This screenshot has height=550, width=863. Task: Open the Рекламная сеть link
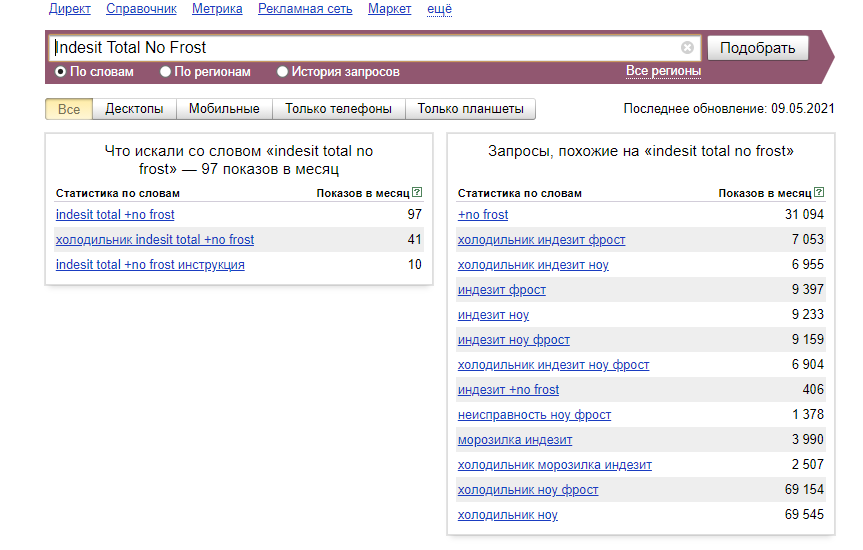pyautogui.click(x=305, y=9)
